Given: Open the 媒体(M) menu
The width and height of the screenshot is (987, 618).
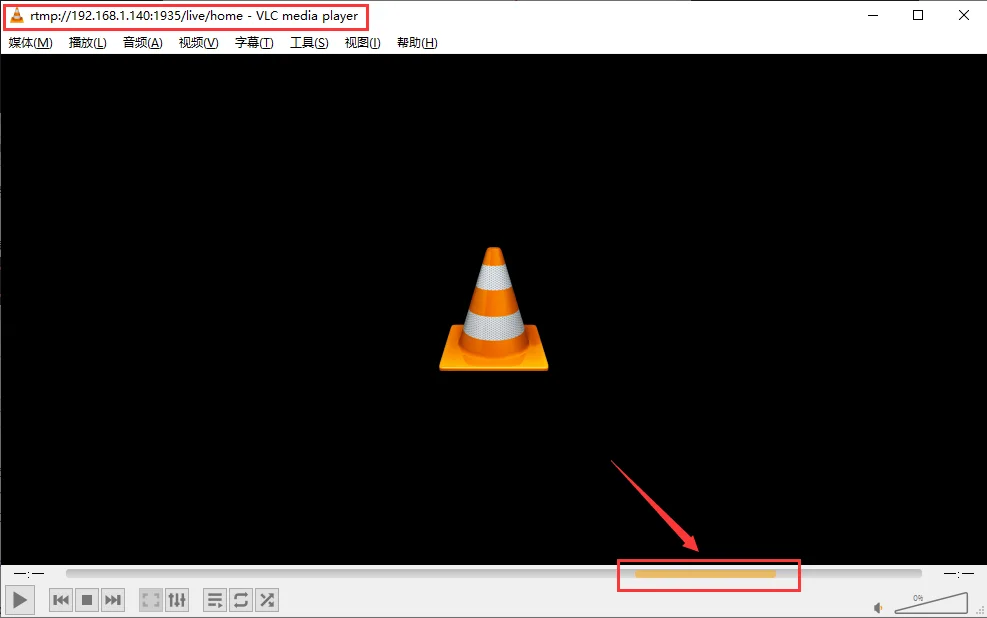Looking at the screenshot, I should (x=30, y=43).
